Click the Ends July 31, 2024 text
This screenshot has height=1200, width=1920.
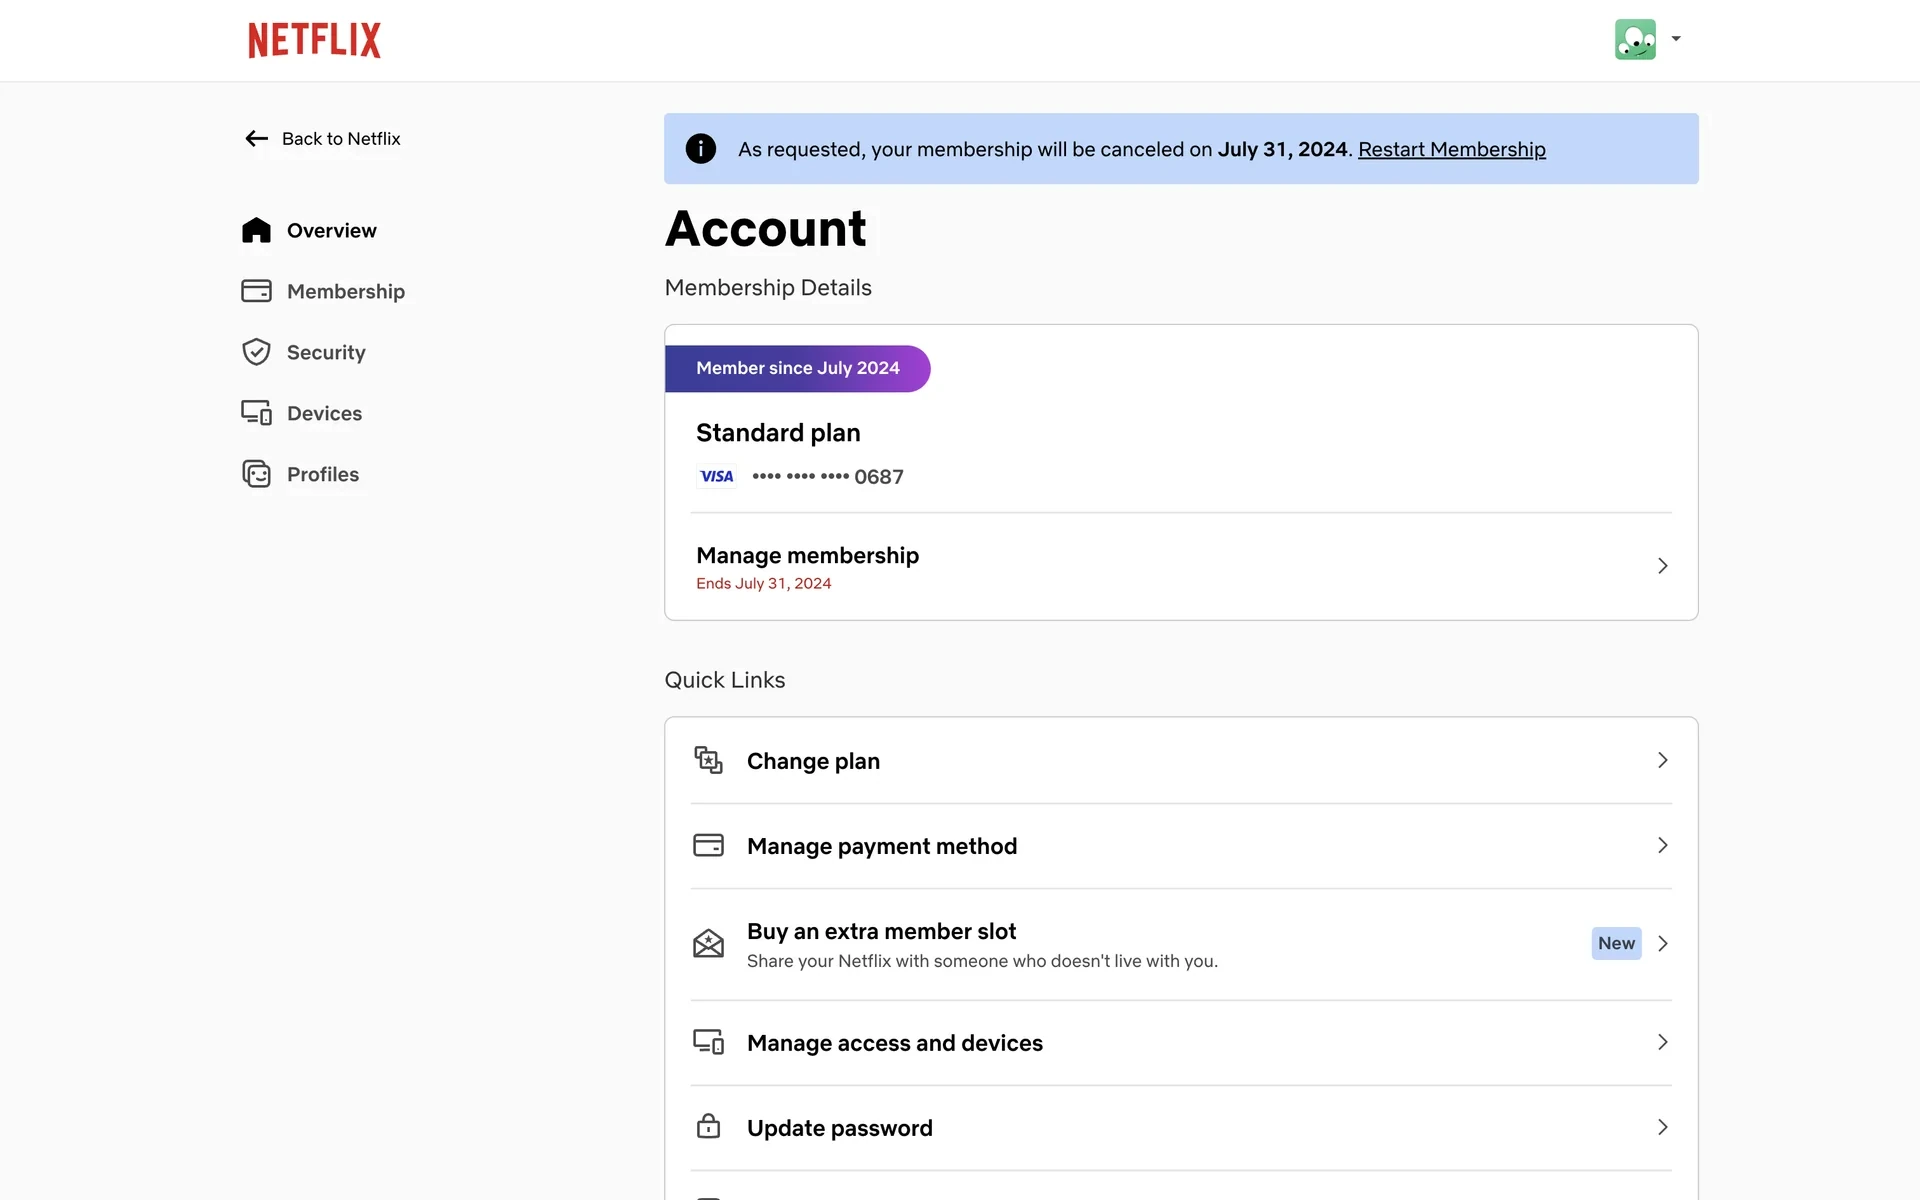click(764, 584)
